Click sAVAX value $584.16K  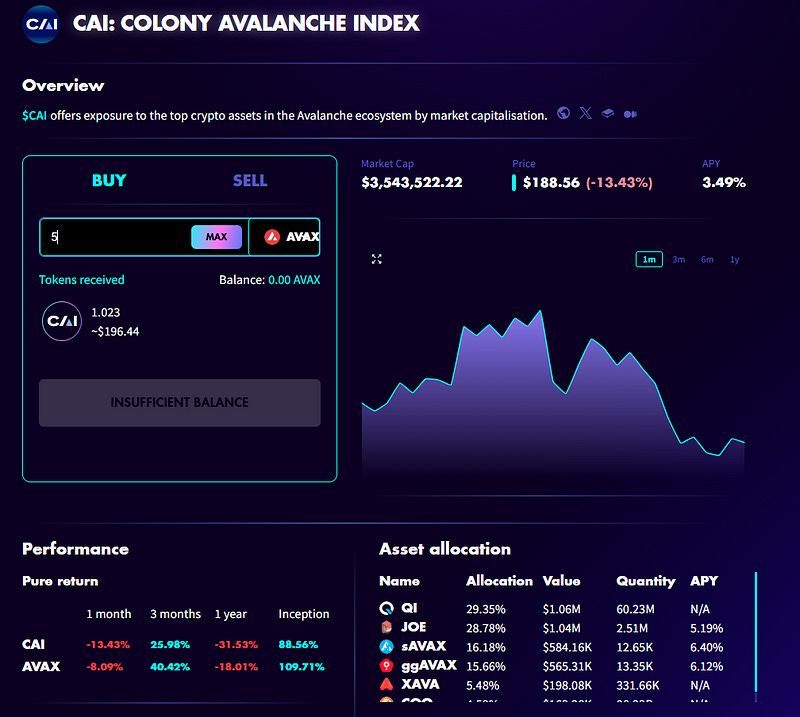[567, 648]
